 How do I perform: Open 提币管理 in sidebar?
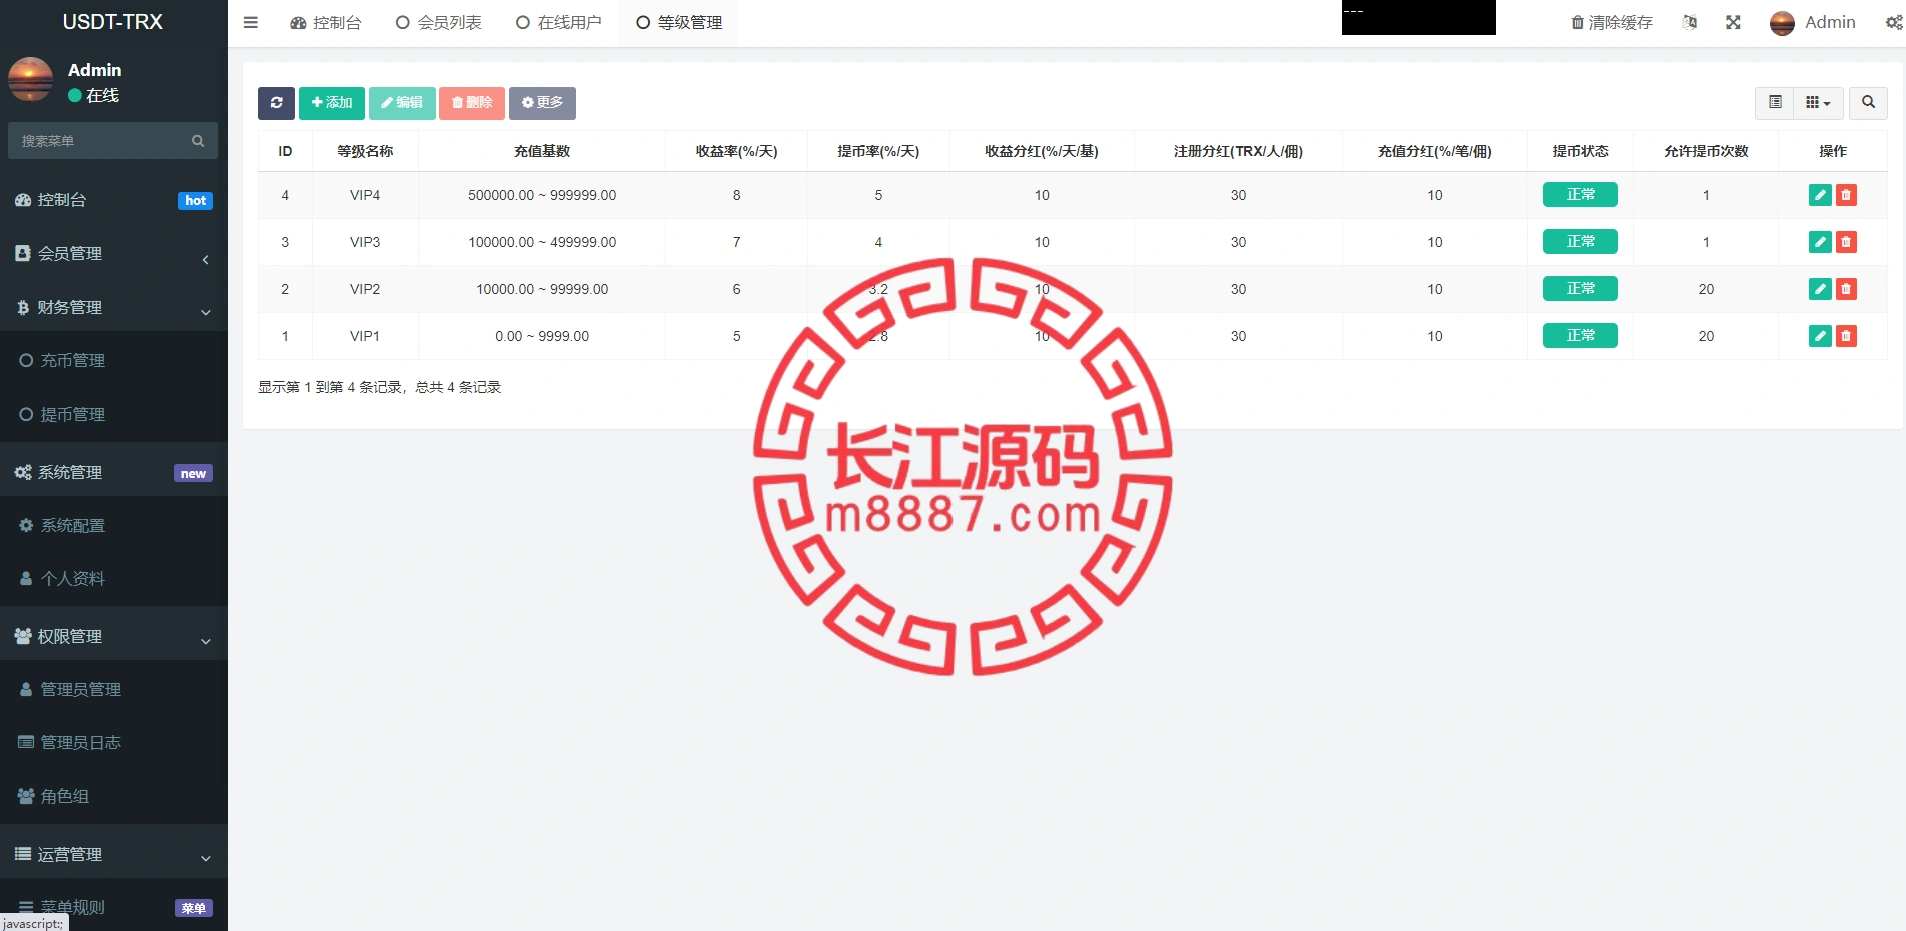click(x=114, y=415)
